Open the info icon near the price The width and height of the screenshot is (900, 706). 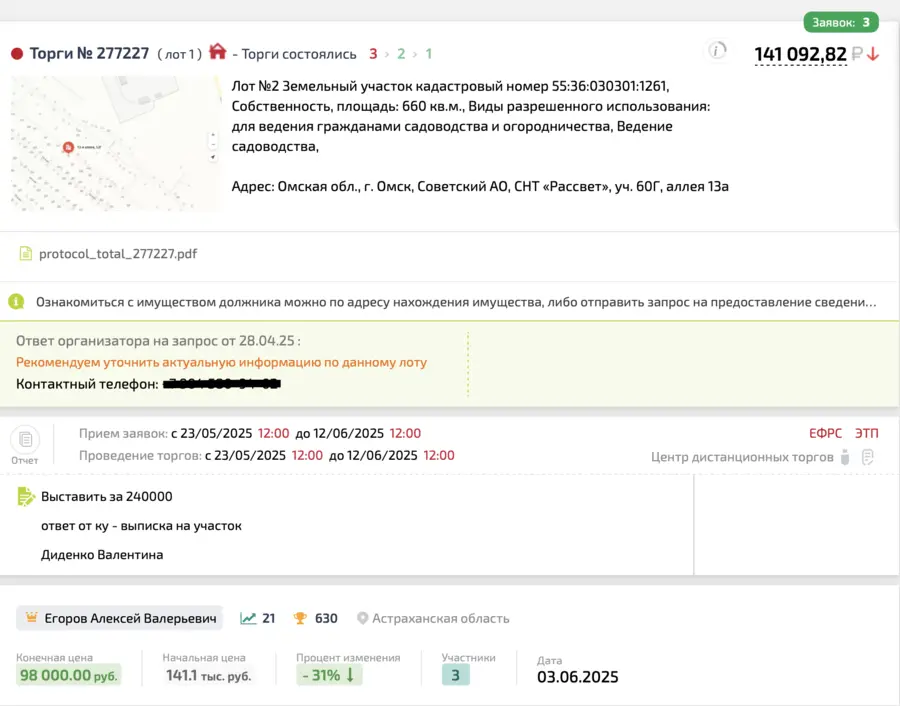coord(717,51)
